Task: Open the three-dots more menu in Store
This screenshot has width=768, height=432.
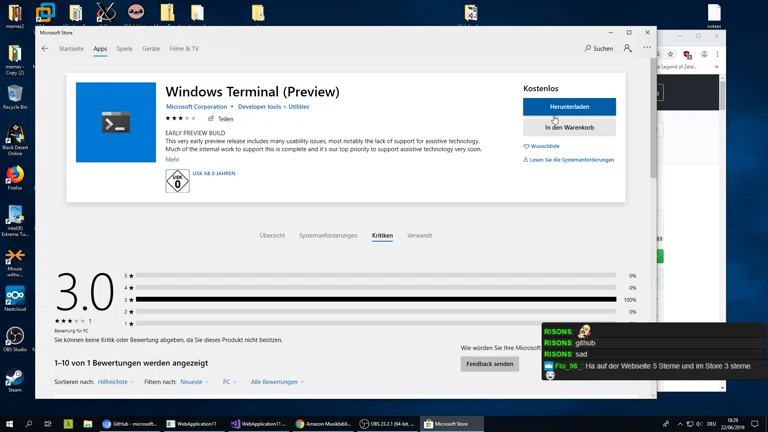Action: tap(647, 48)
